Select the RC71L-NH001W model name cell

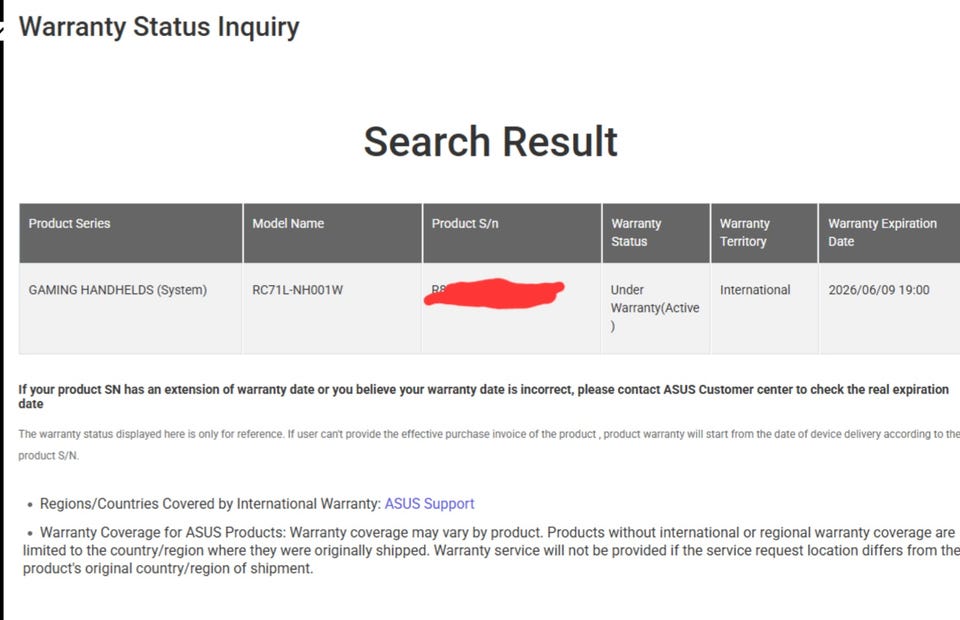(297, 291)
